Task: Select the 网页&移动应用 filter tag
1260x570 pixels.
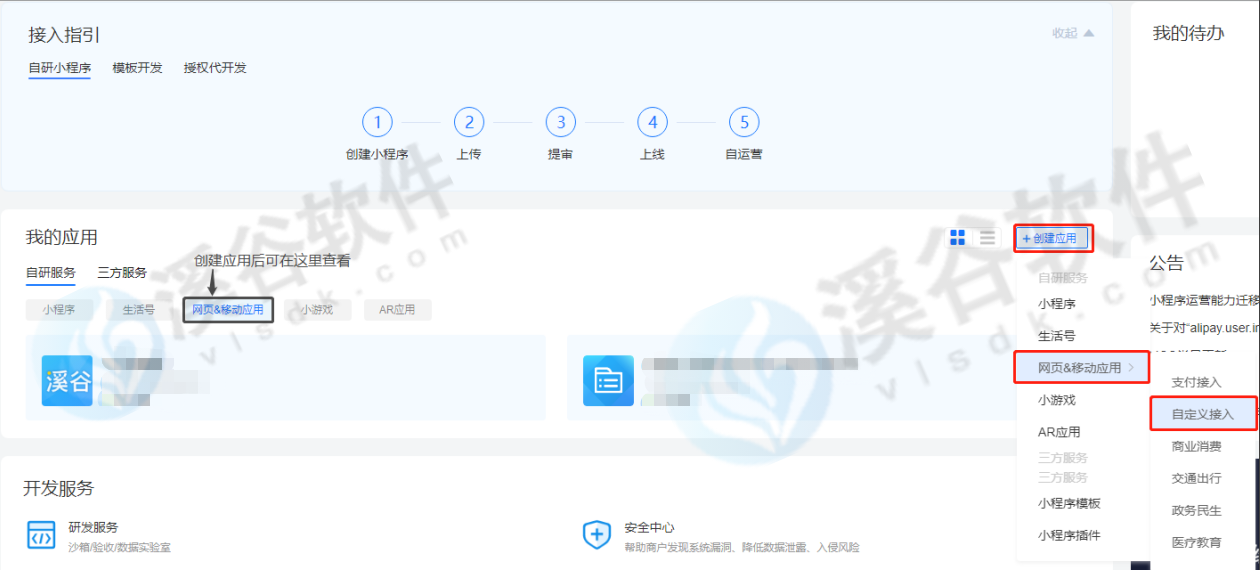Action: pos(228,310)
